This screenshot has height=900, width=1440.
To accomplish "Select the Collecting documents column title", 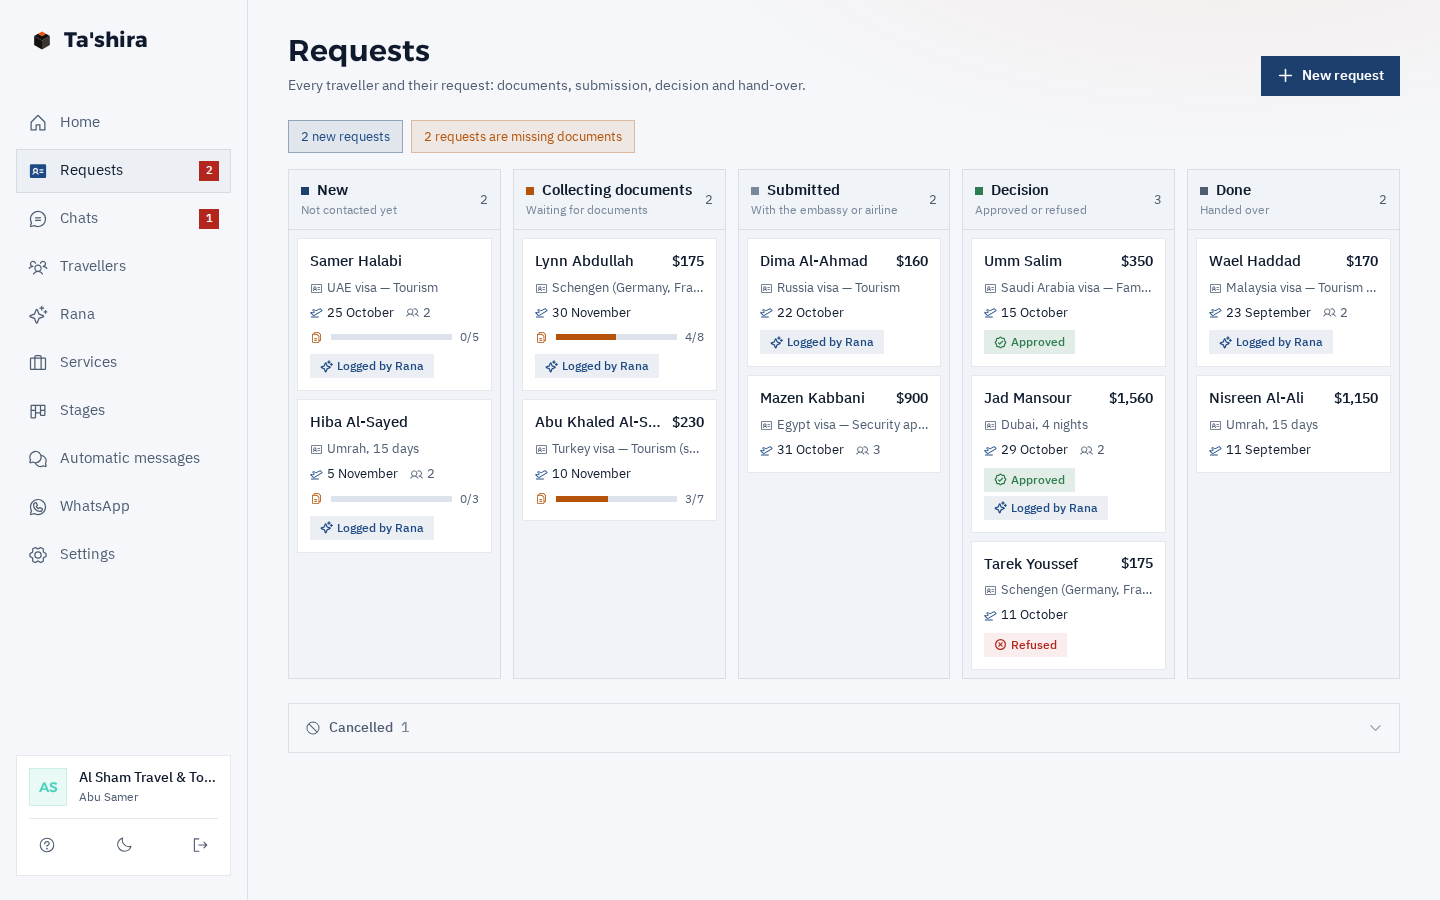I will click(617, 190).
